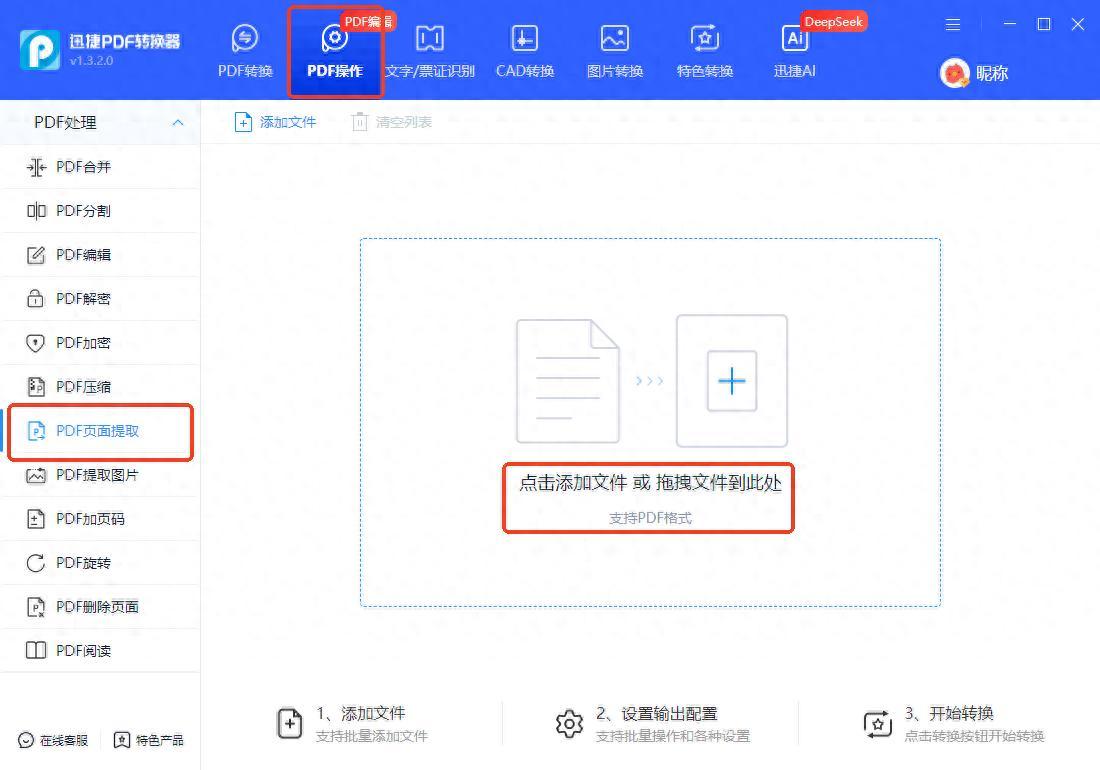Click the user avatar next to 昵称
Screen dimensions: 1100x770
point(955,73)
